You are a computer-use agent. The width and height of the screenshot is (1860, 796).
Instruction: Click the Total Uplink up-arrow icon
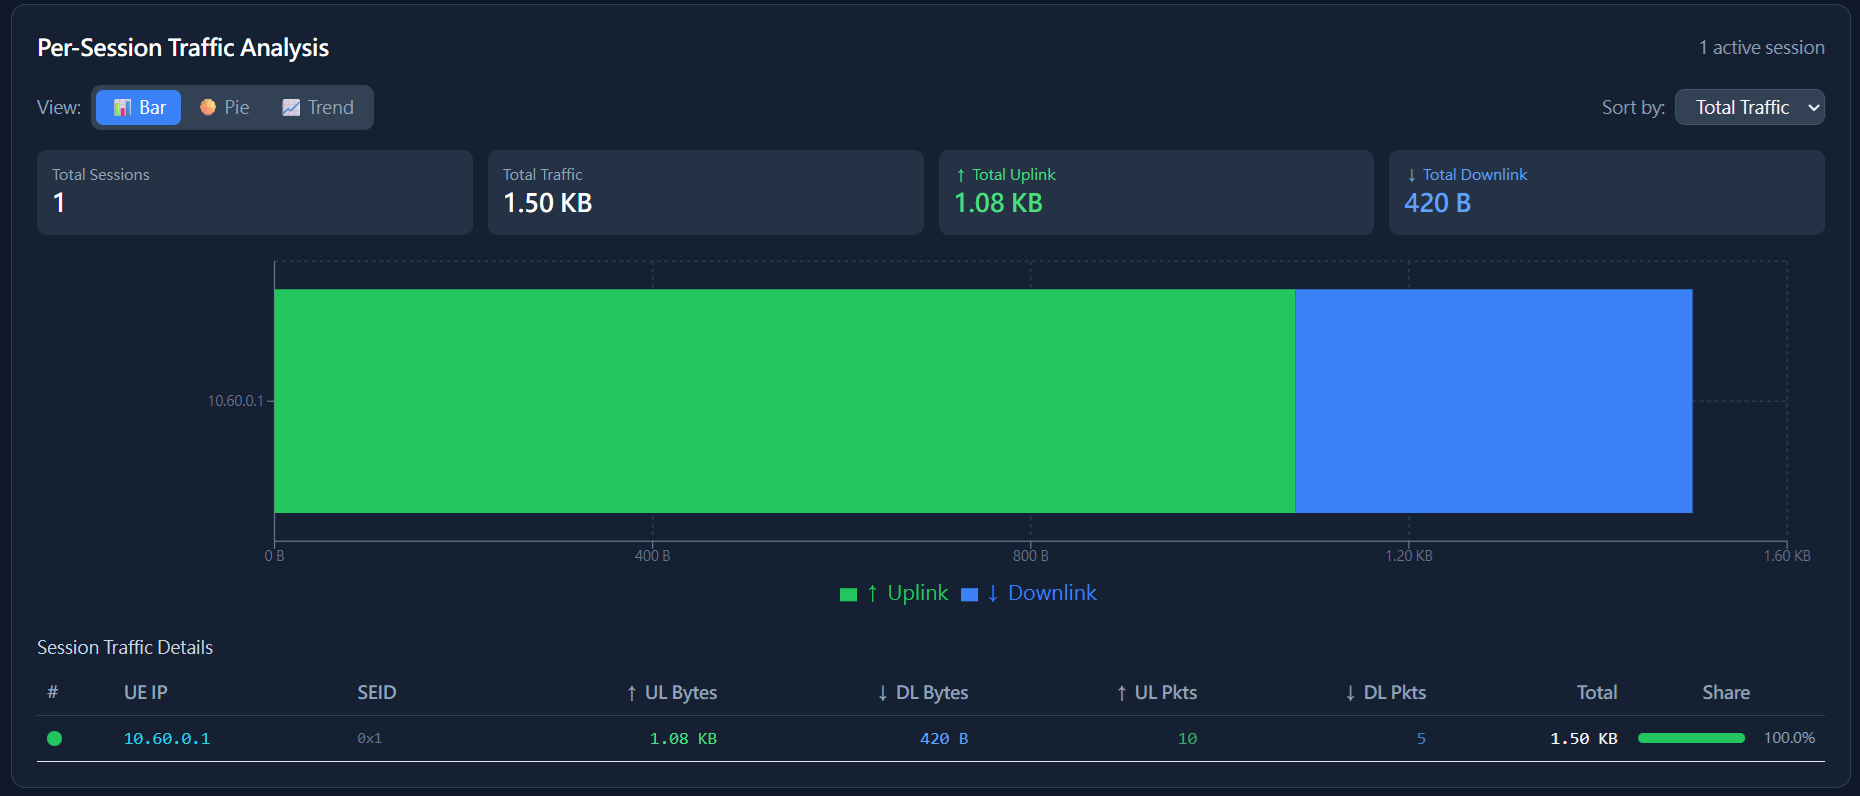click(x=961, y=175)
